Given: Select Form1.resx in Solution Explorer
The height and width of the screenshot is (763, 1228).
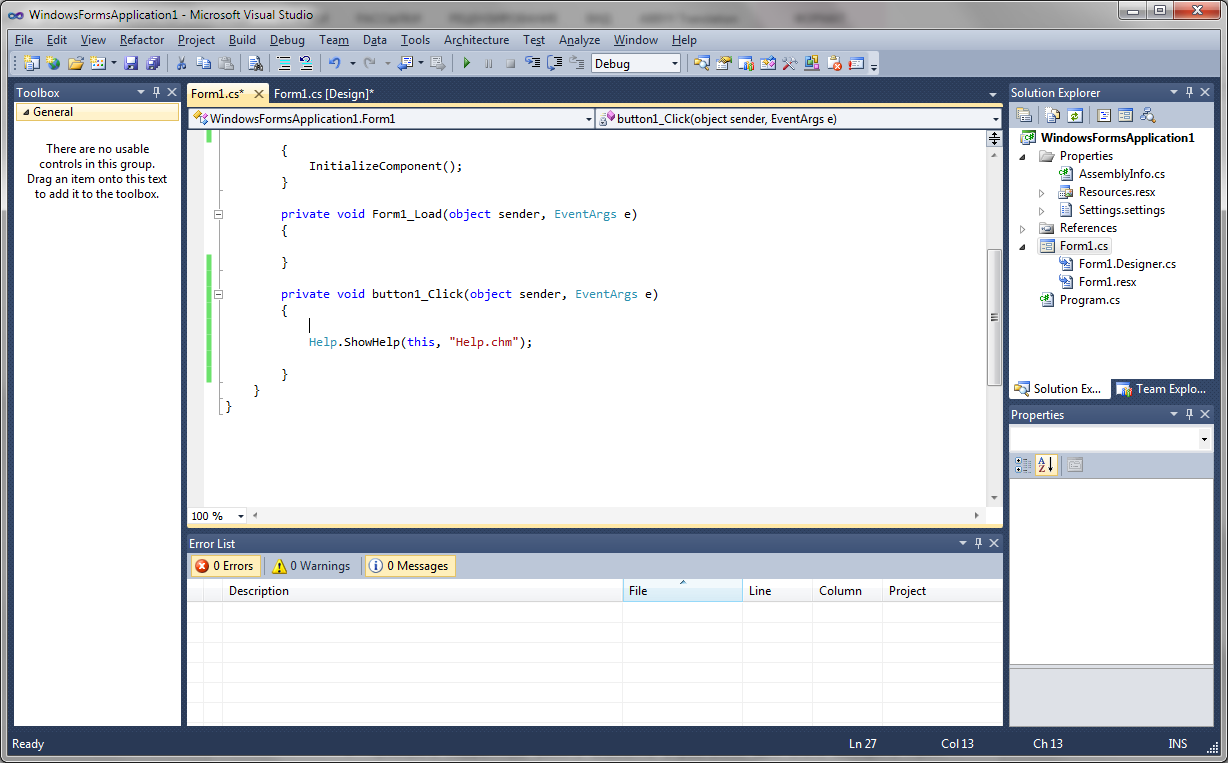Looking at the screenshot, I should coord(1107,282).
